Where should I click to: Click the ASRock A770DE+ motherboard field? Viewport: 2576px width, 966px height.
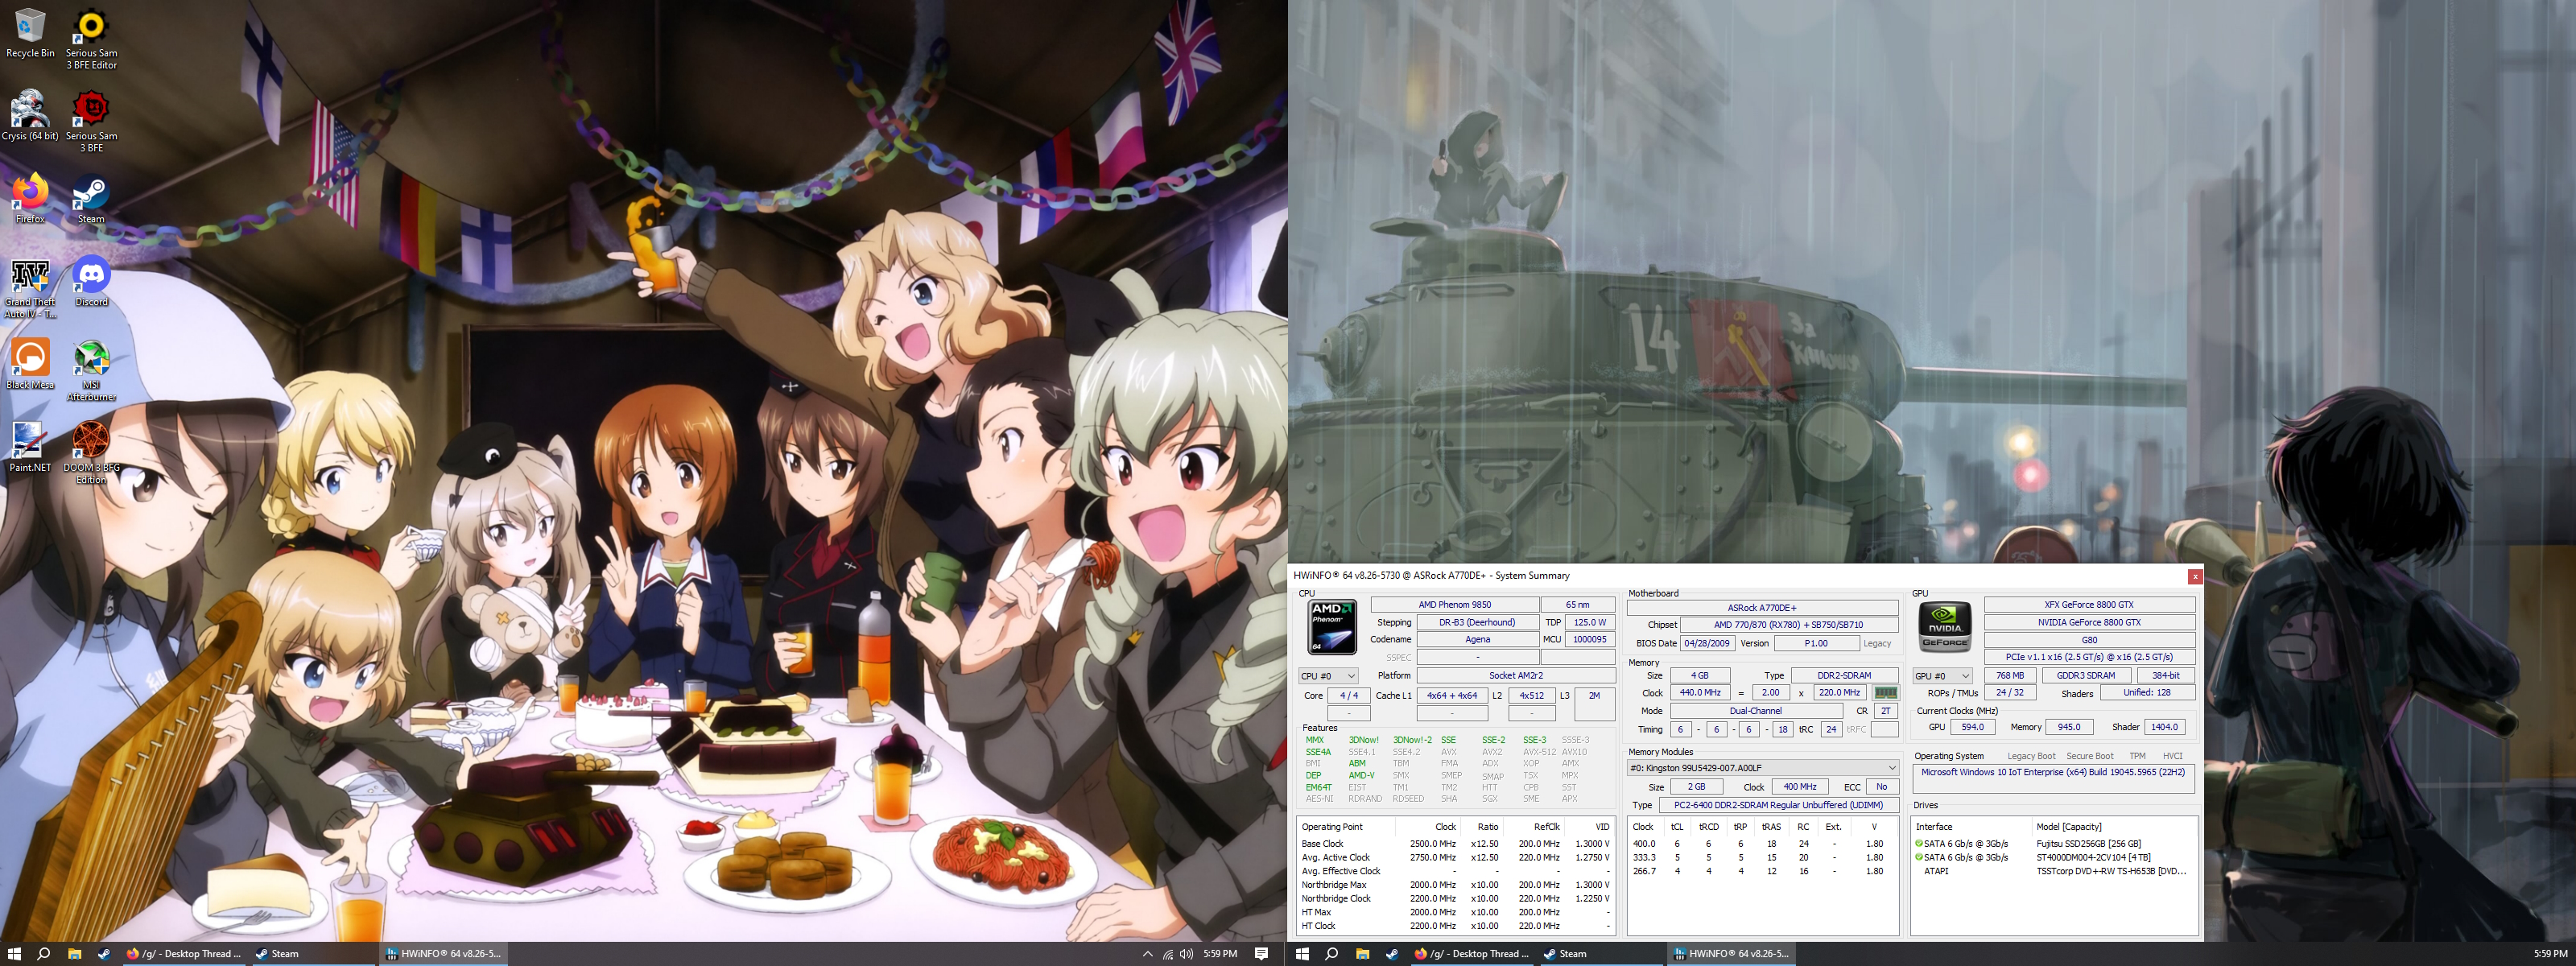(x=1762, y=608)
